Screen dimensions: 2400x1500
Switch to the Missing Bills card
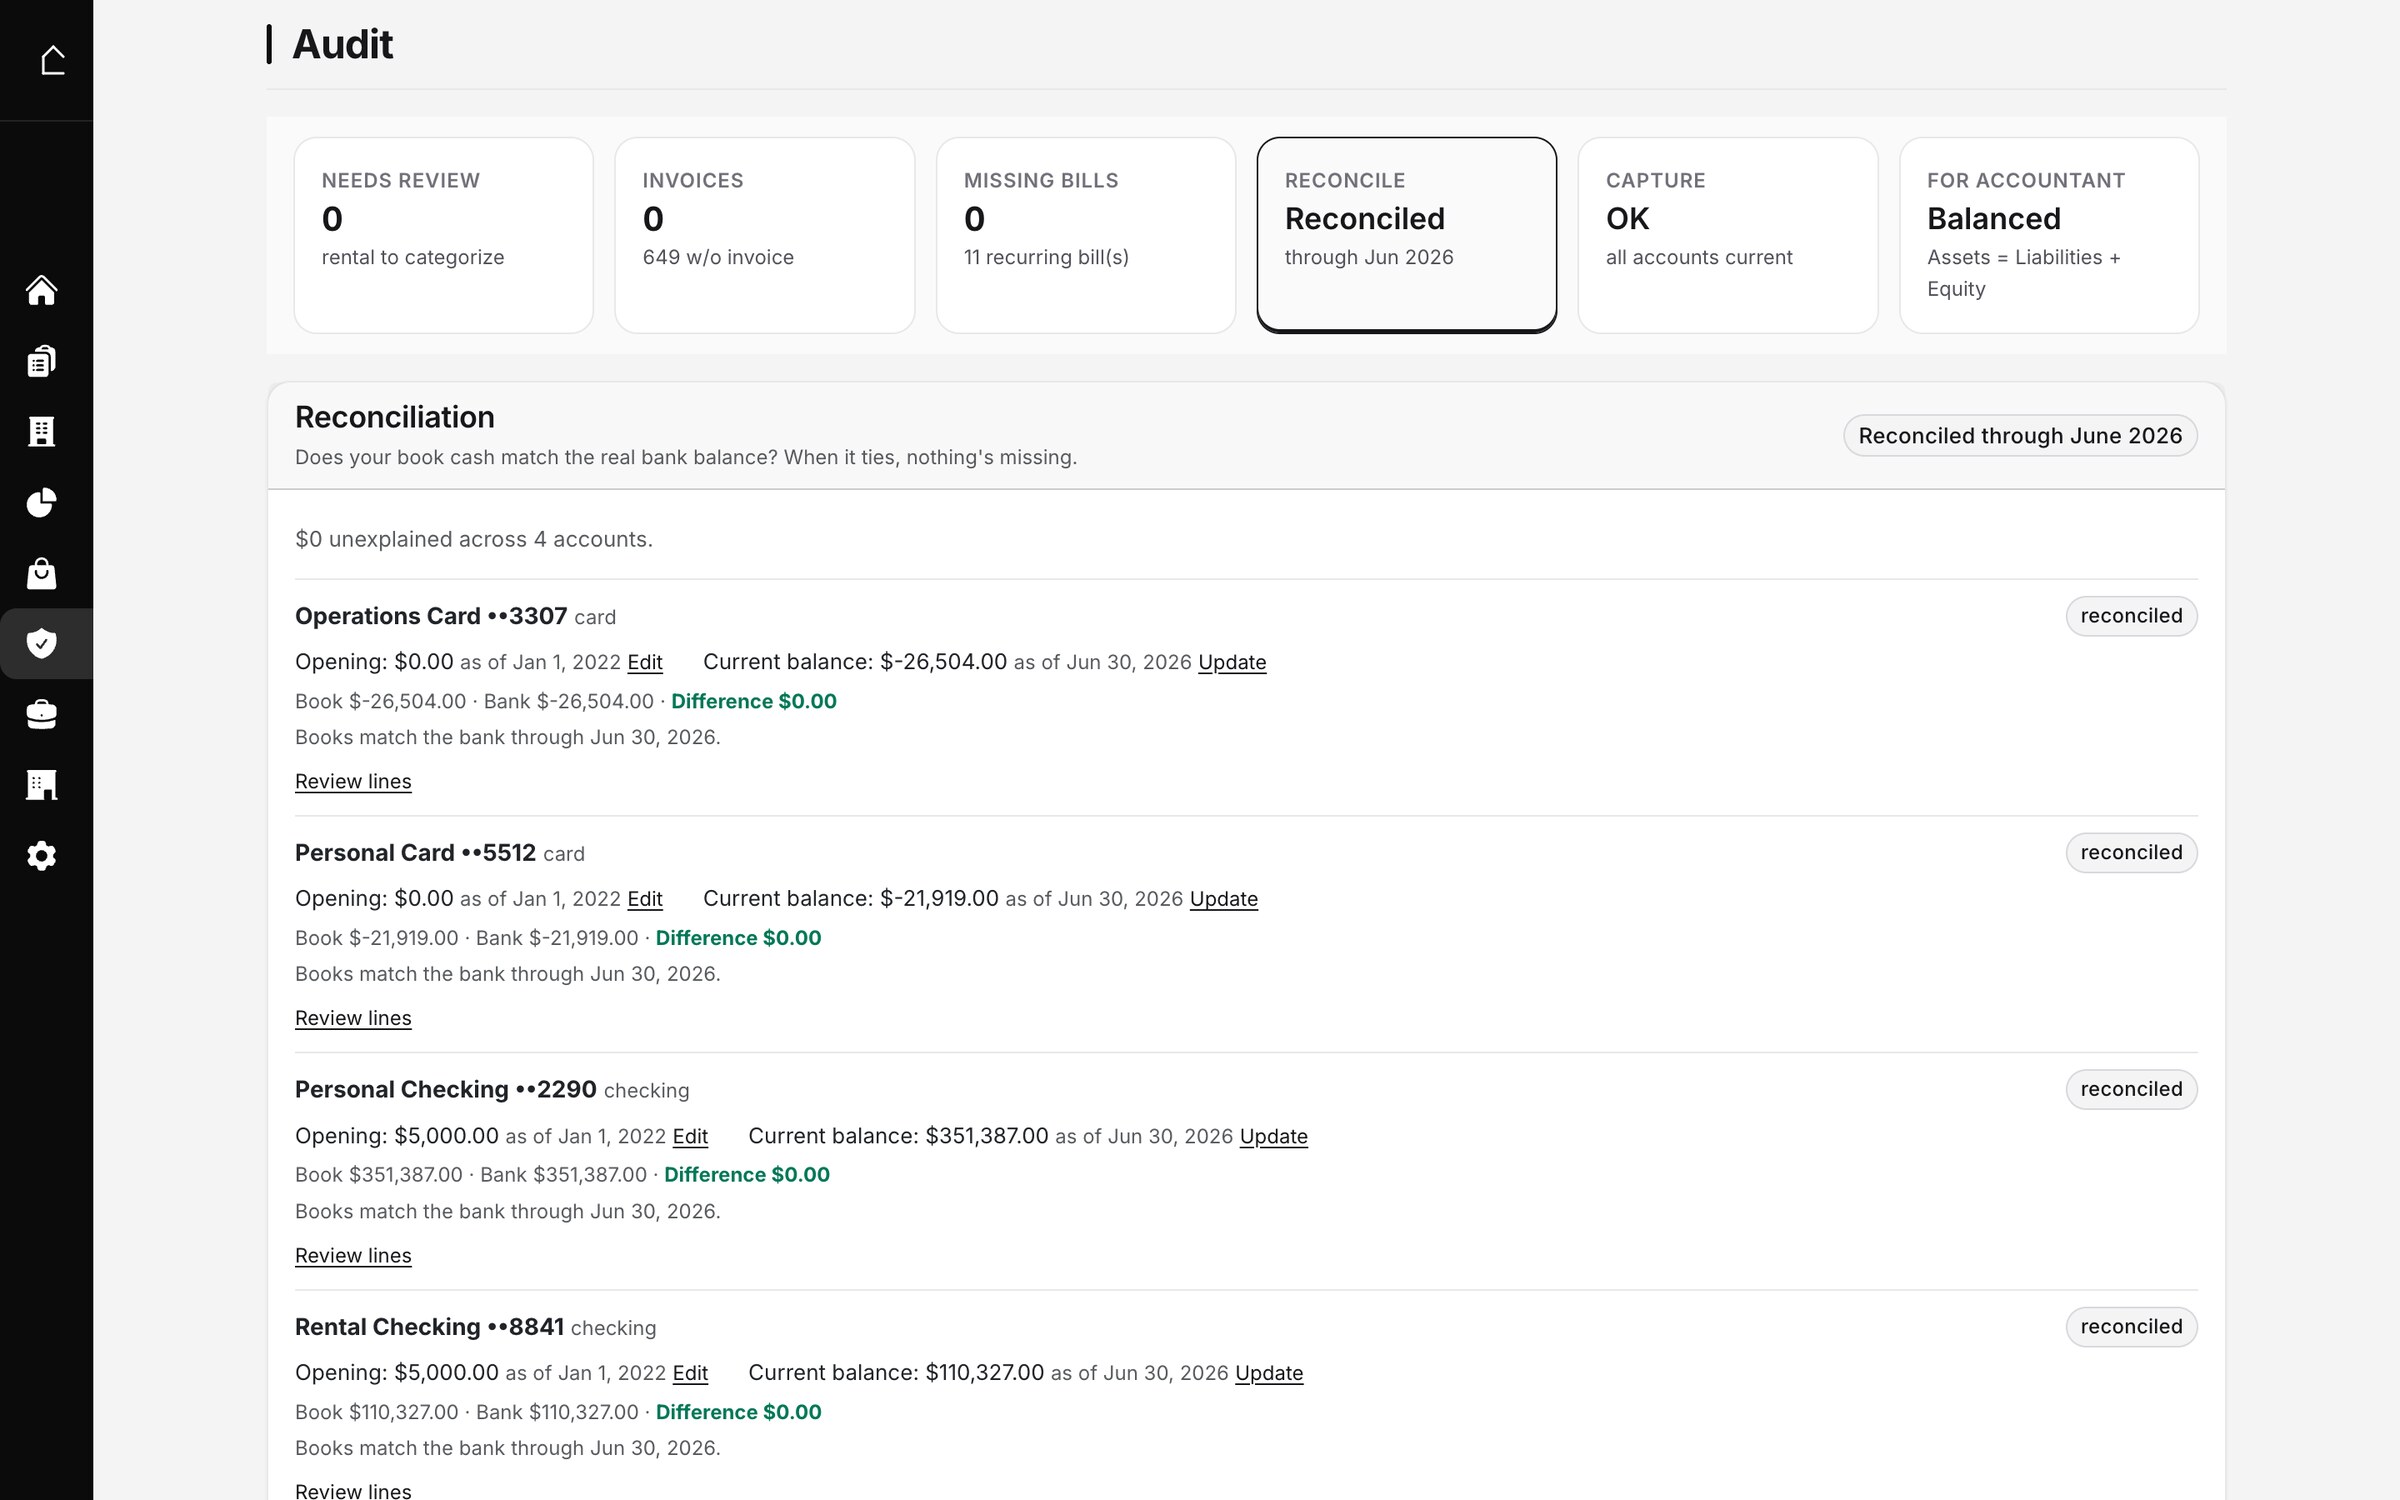coord(1086,235)
